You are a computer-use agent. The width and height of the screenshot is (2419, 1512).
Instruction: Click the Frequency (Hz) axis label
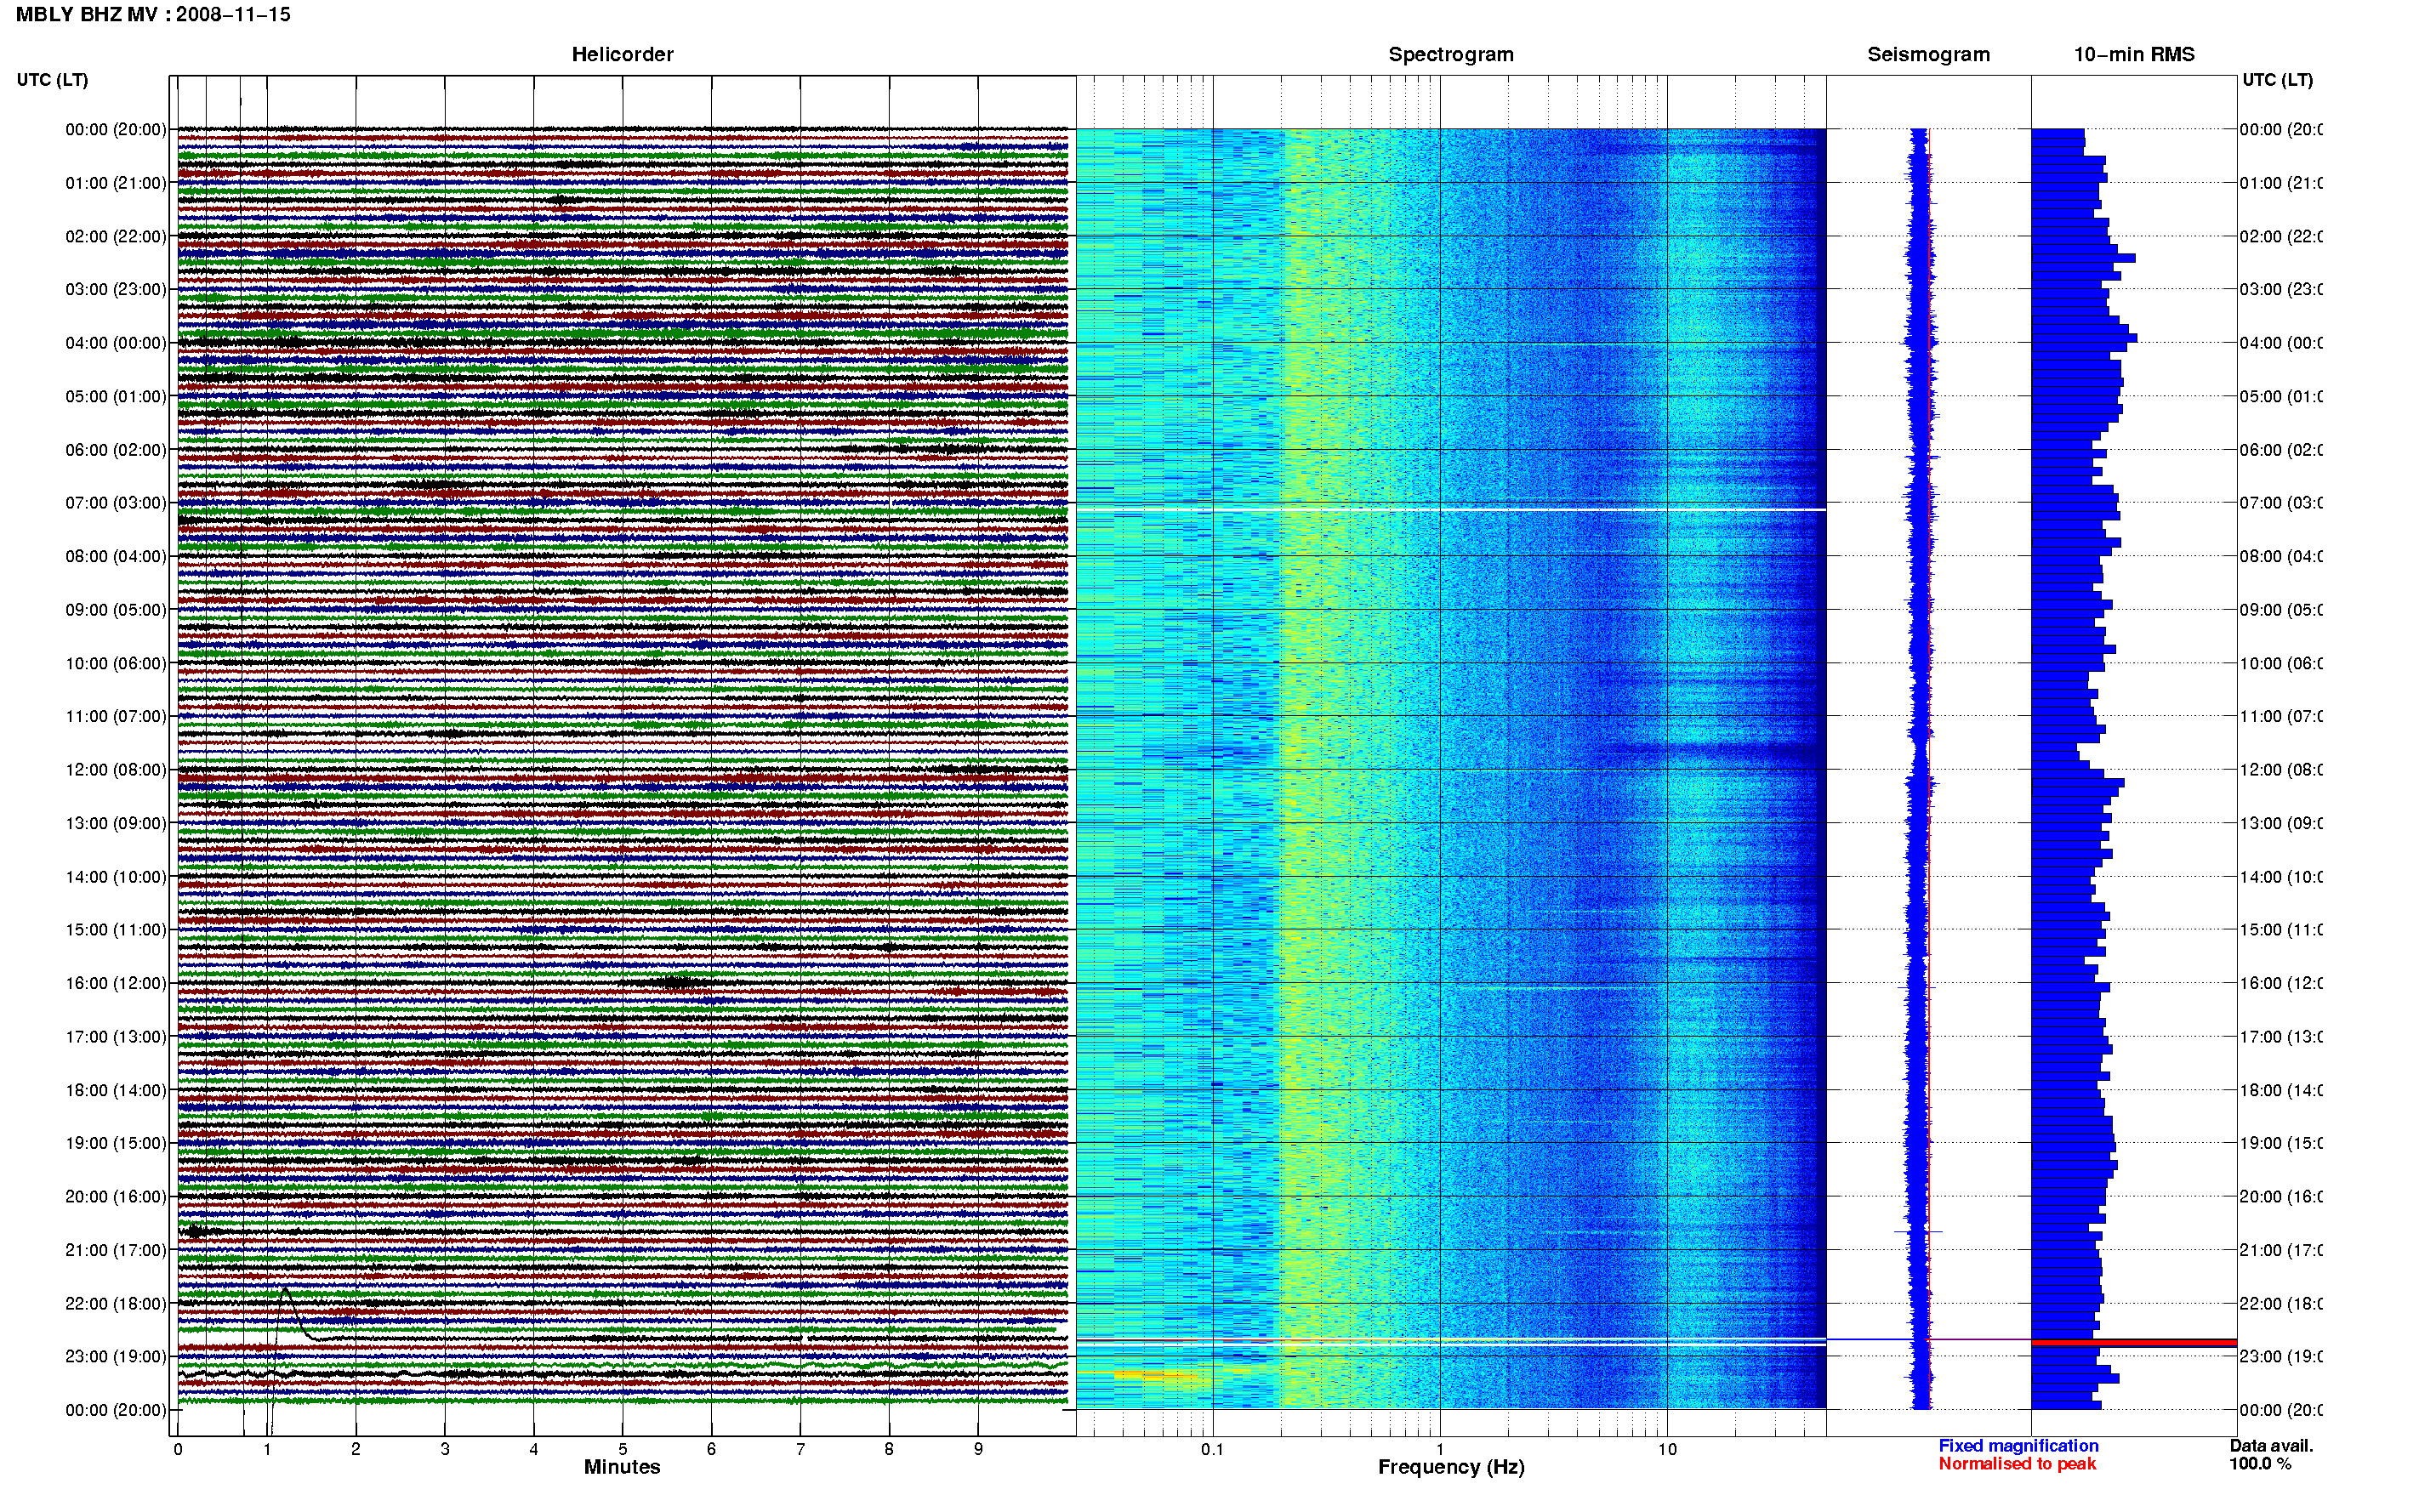pyautogui.click(x=1451, y=1468)
